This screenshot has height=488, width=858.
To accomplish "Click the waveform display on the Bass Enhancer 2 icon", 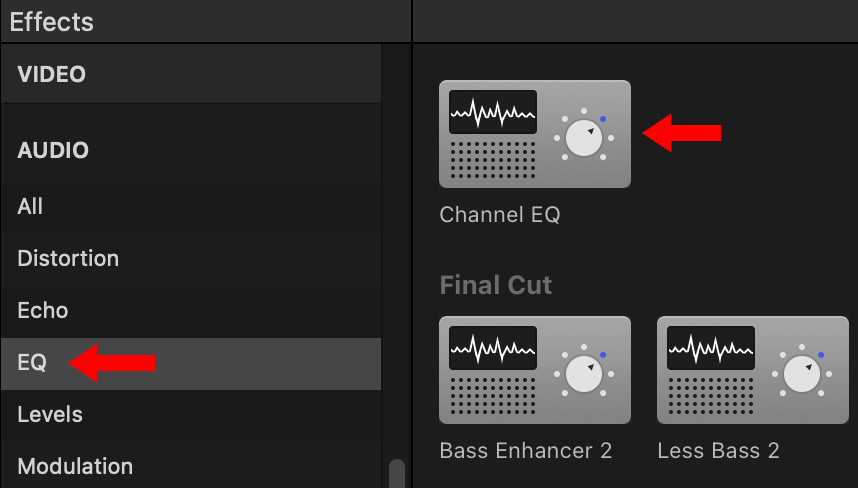I will pos(492,348).
